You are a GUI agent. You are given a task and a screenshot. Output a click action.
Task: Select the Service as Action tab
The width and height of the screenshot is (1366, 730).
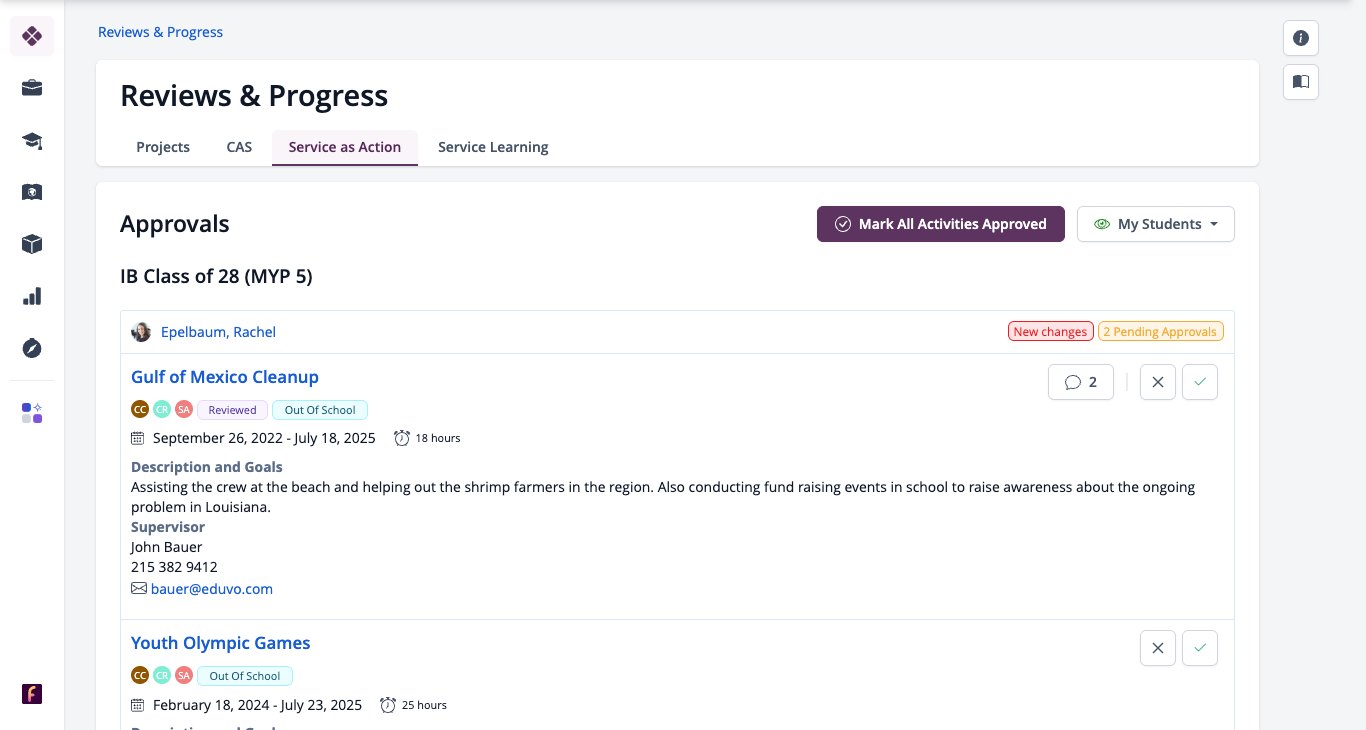click(345, 147)
